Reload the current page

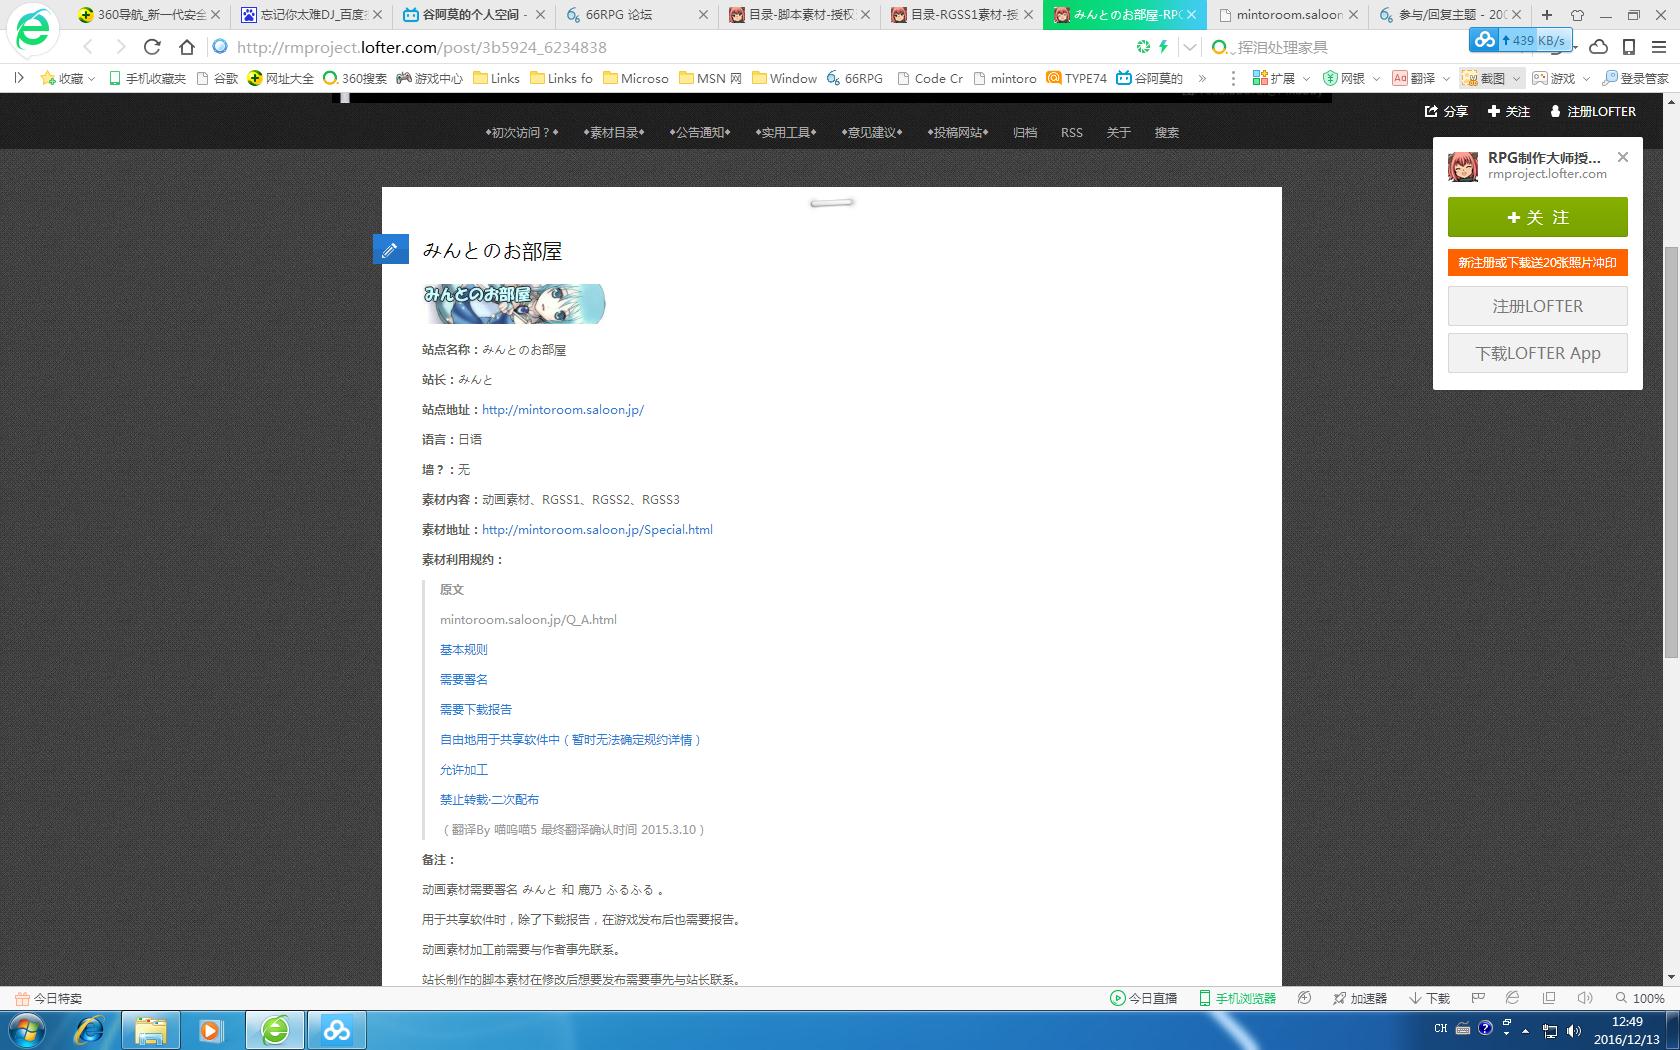[x=152, y=47]
